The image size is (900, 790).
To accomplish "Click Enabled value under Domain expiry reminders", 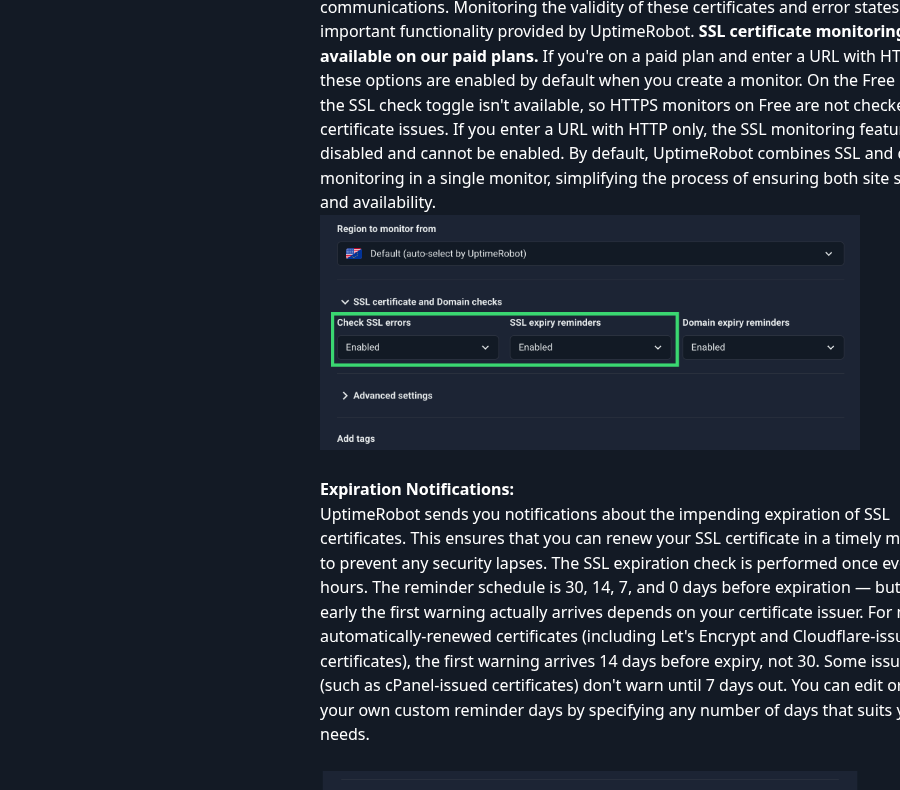I will [x=708, y=347].
